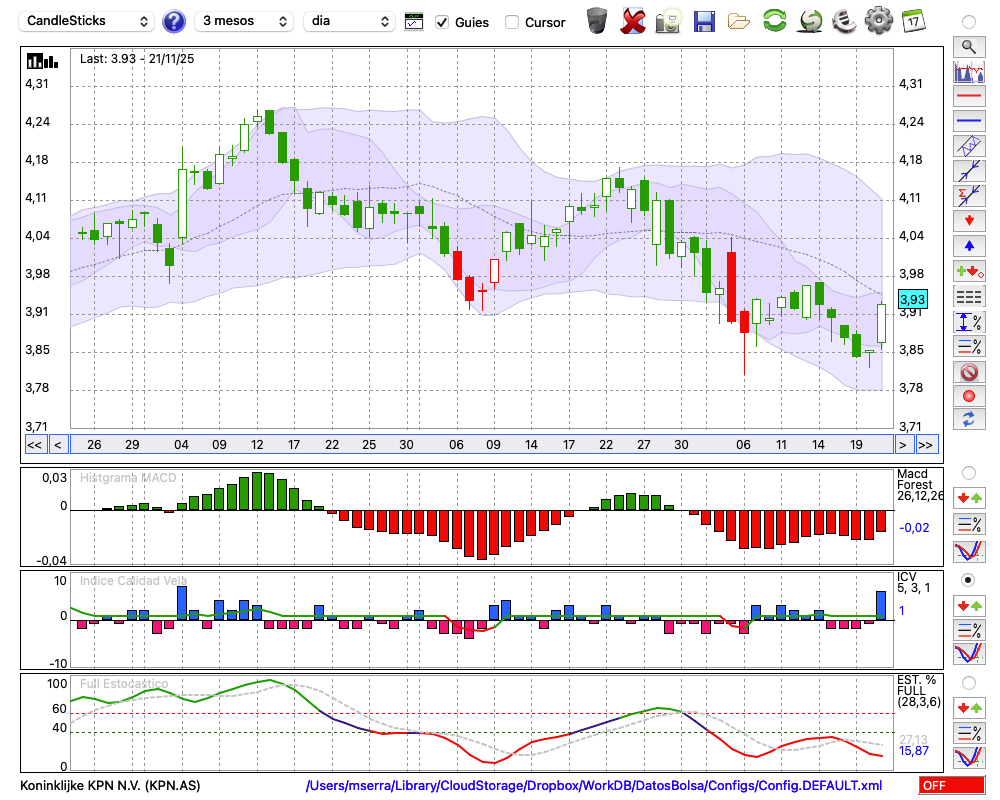Click the red X delete icon
Screen dimensions: 1000x800
tap(633, 21)
